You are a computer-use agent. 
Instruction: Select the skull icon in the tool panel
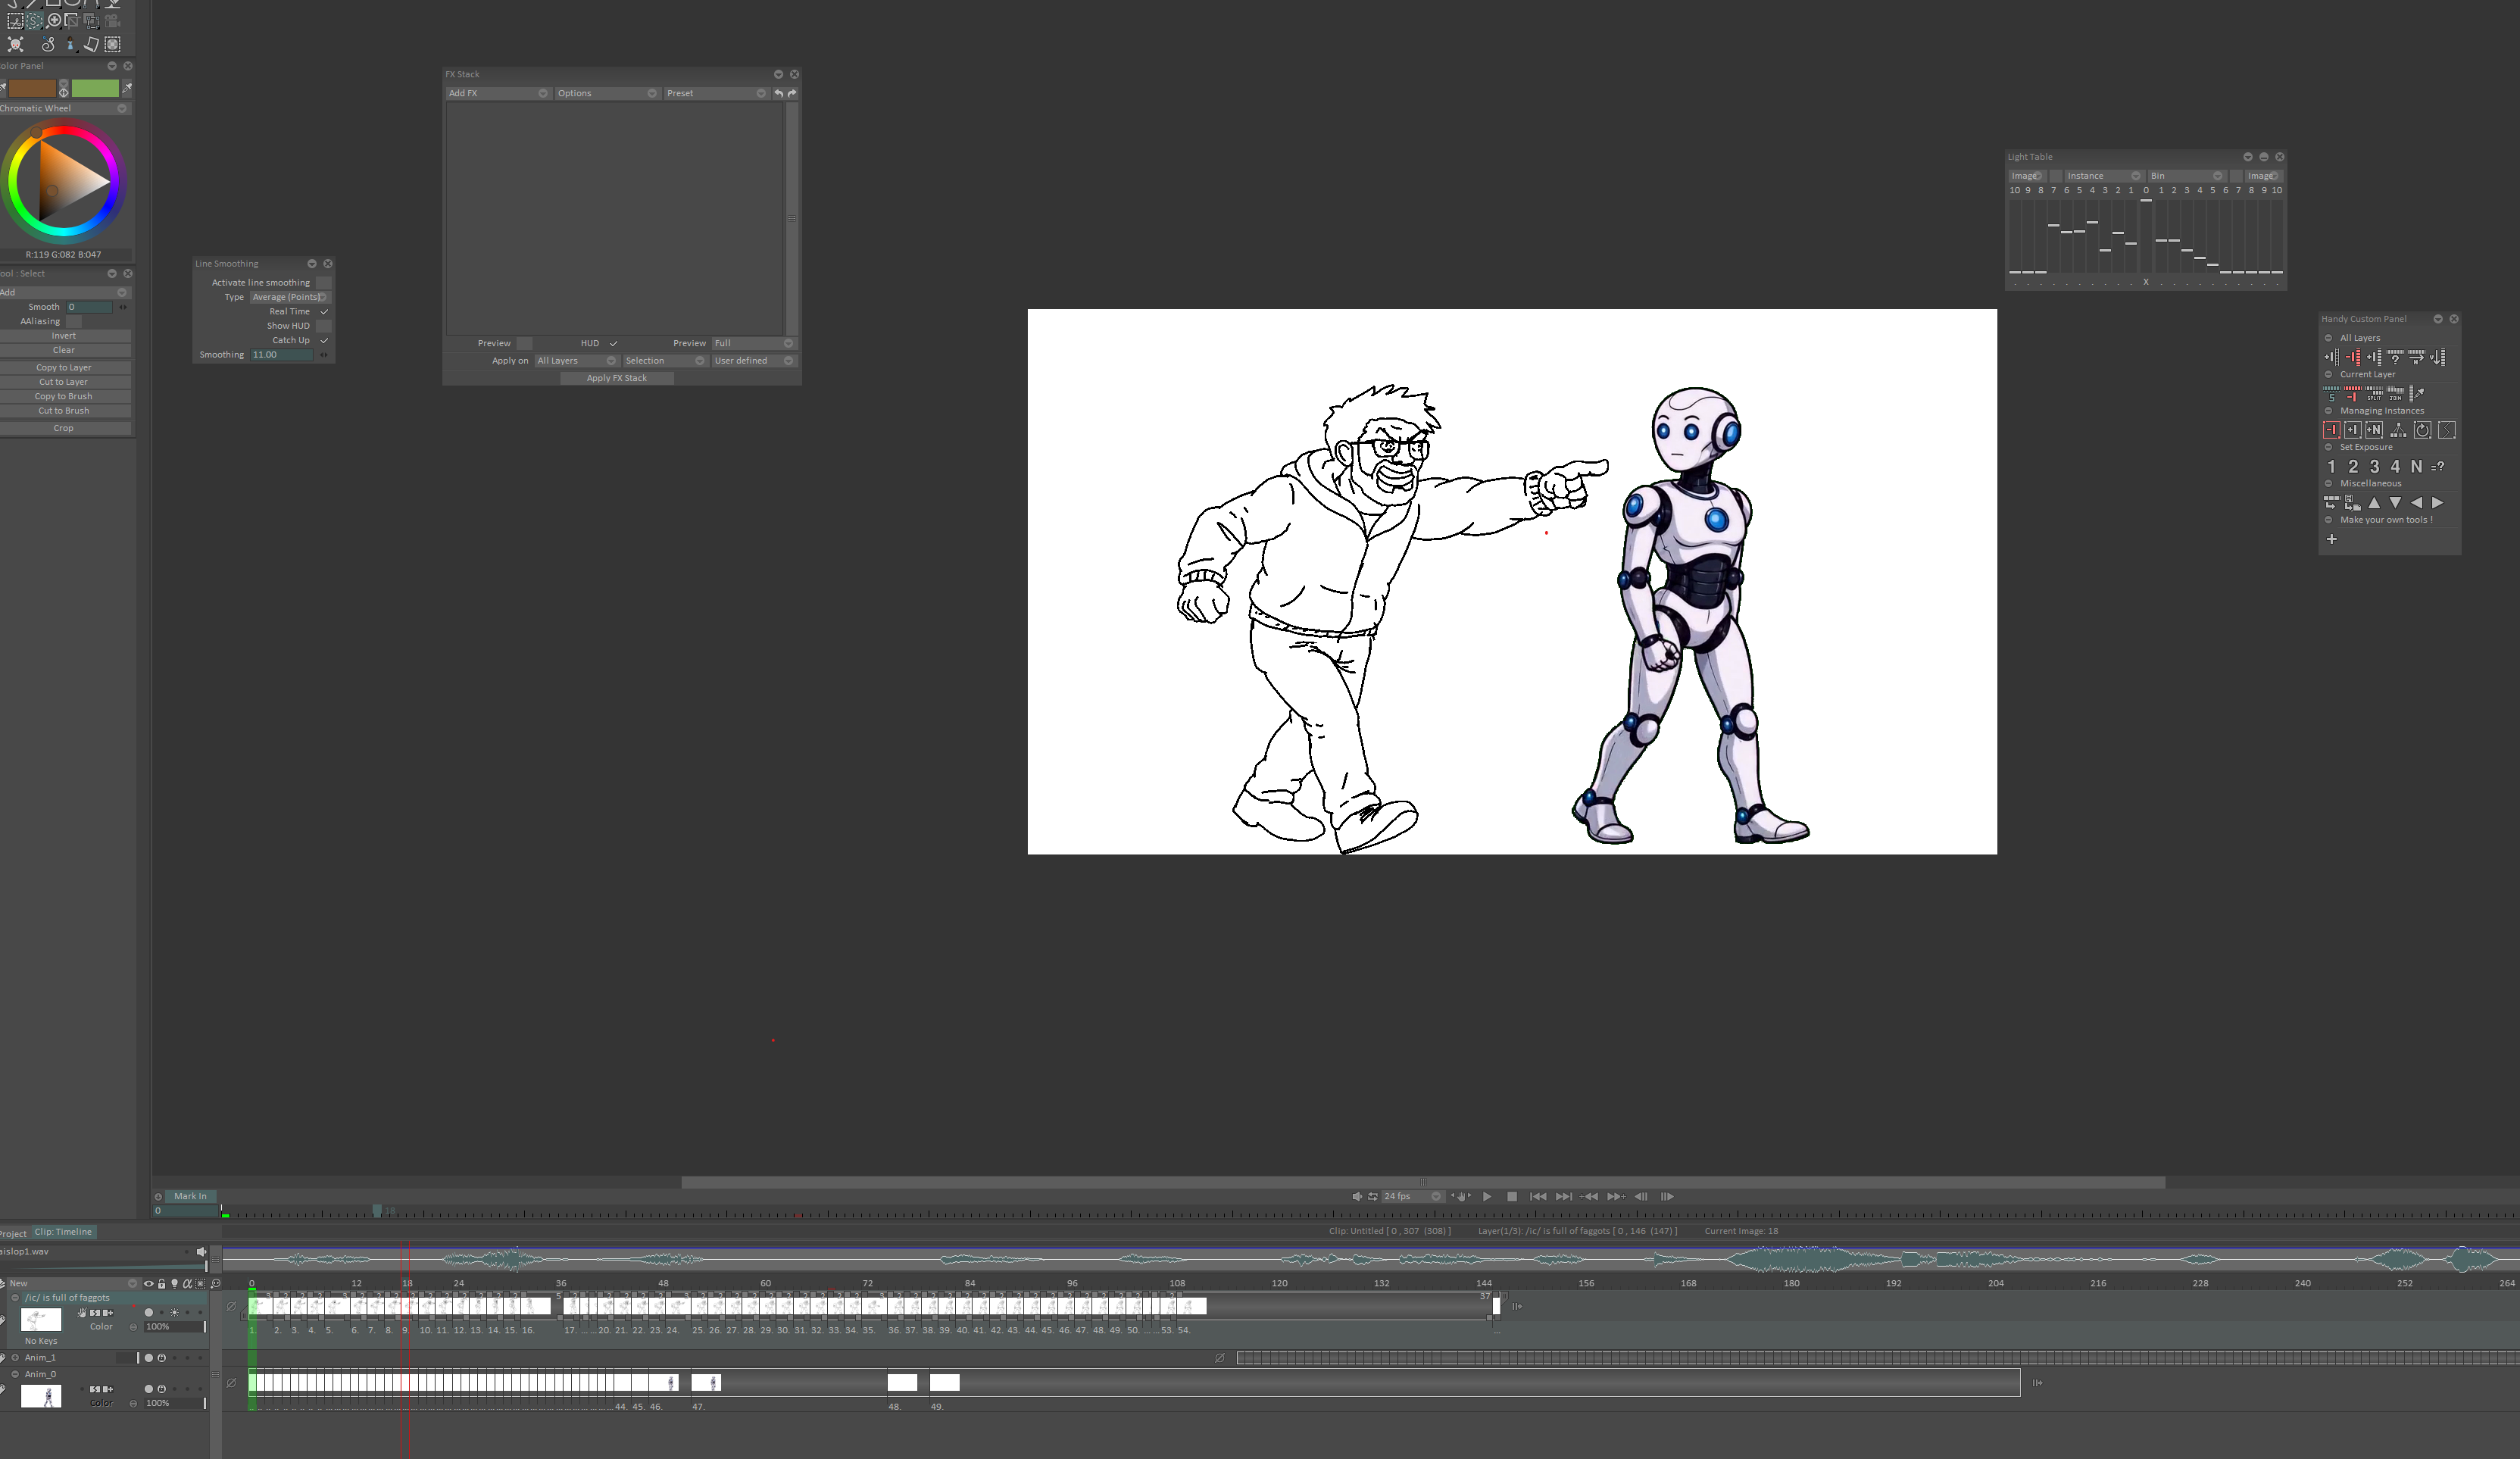(15, 44)
